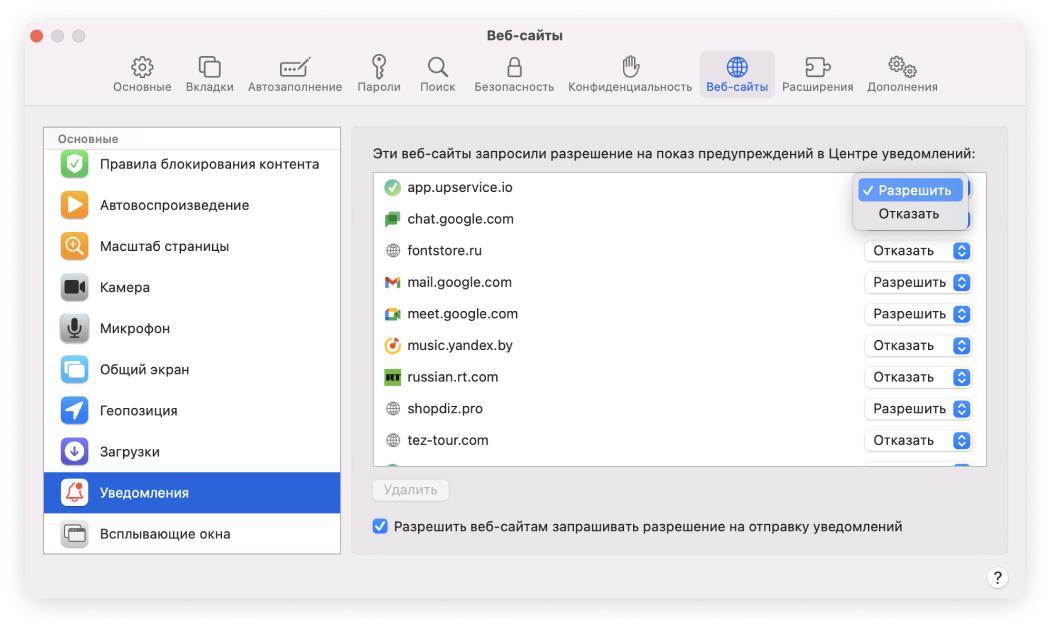This screenshot has height=628, width=1050.
Task: Click the Камера icon in the sidebar
Action: (74, 287)
